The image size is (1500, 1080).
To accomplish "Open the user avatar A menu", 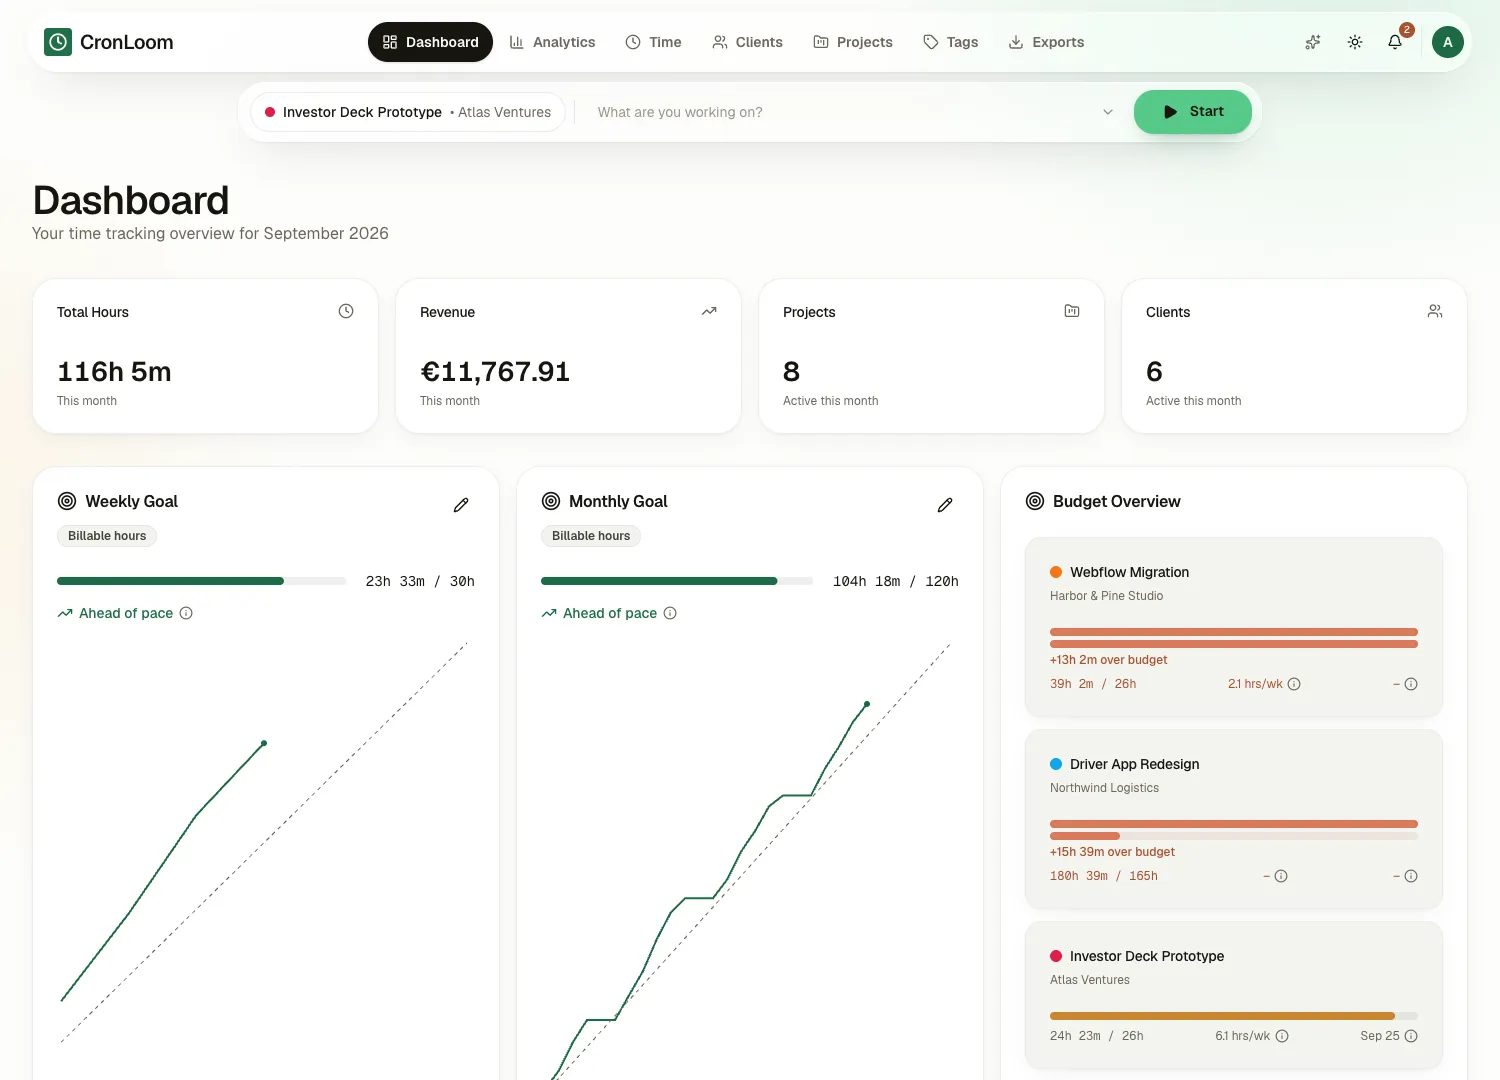I will click(1448, 42).
